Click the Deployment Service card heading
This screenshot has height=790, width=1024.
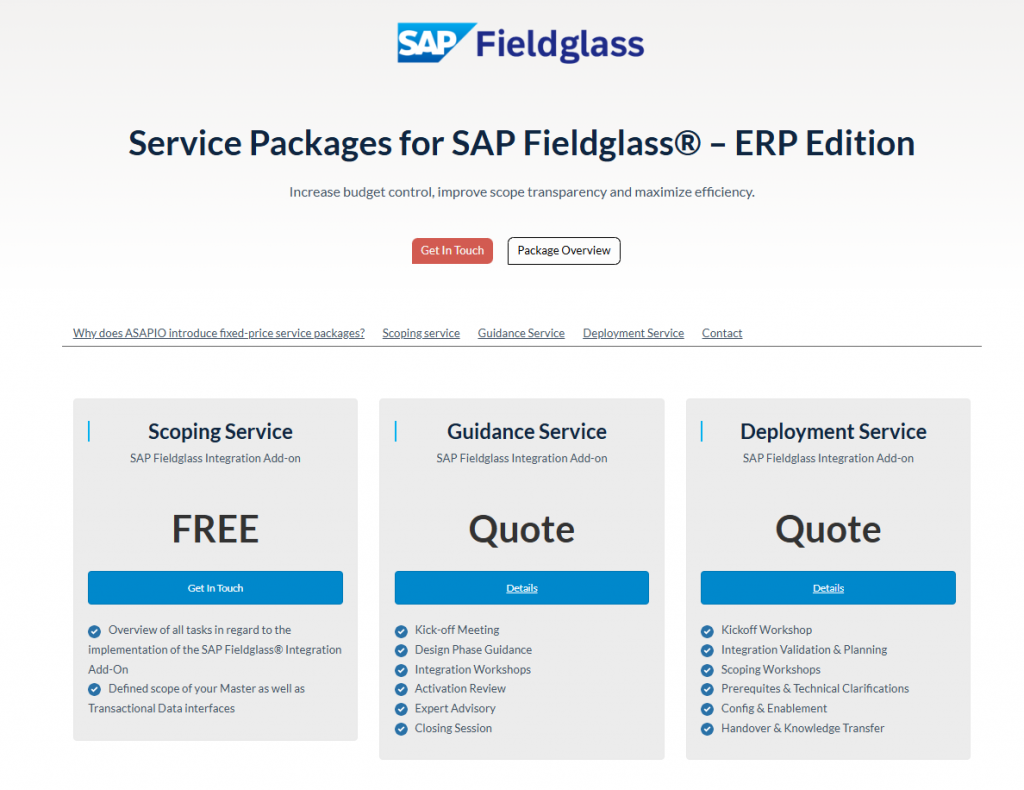coord(833,431)
